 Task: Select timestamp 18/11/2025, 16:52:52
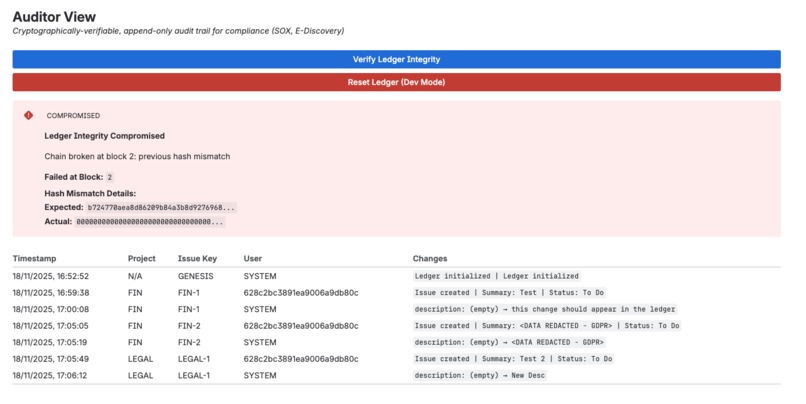tap(51, 276)
